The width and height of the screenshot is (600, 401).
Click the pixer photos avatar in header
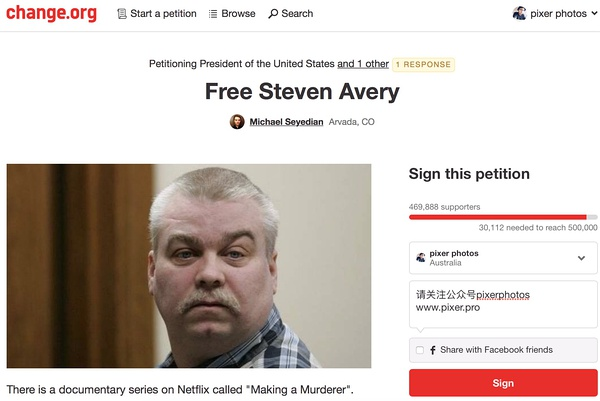click(519, 13)
